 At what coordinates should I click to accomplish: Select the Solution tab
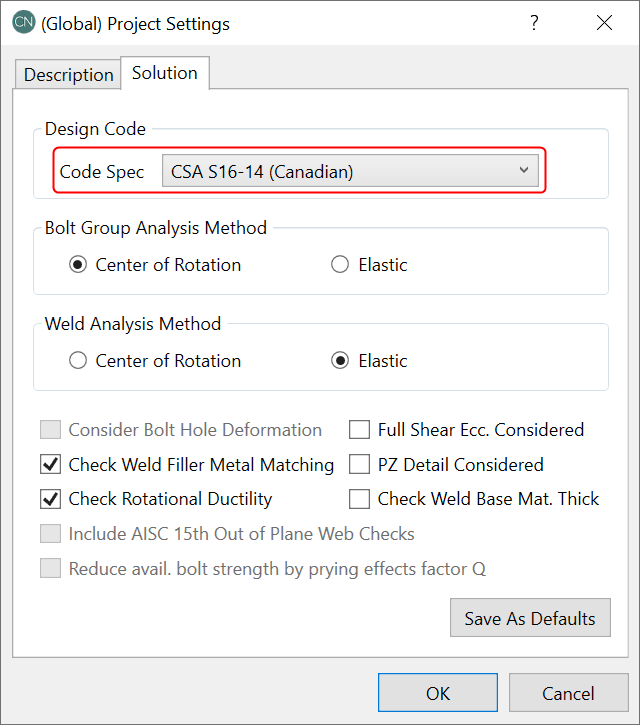pos(165,73)
